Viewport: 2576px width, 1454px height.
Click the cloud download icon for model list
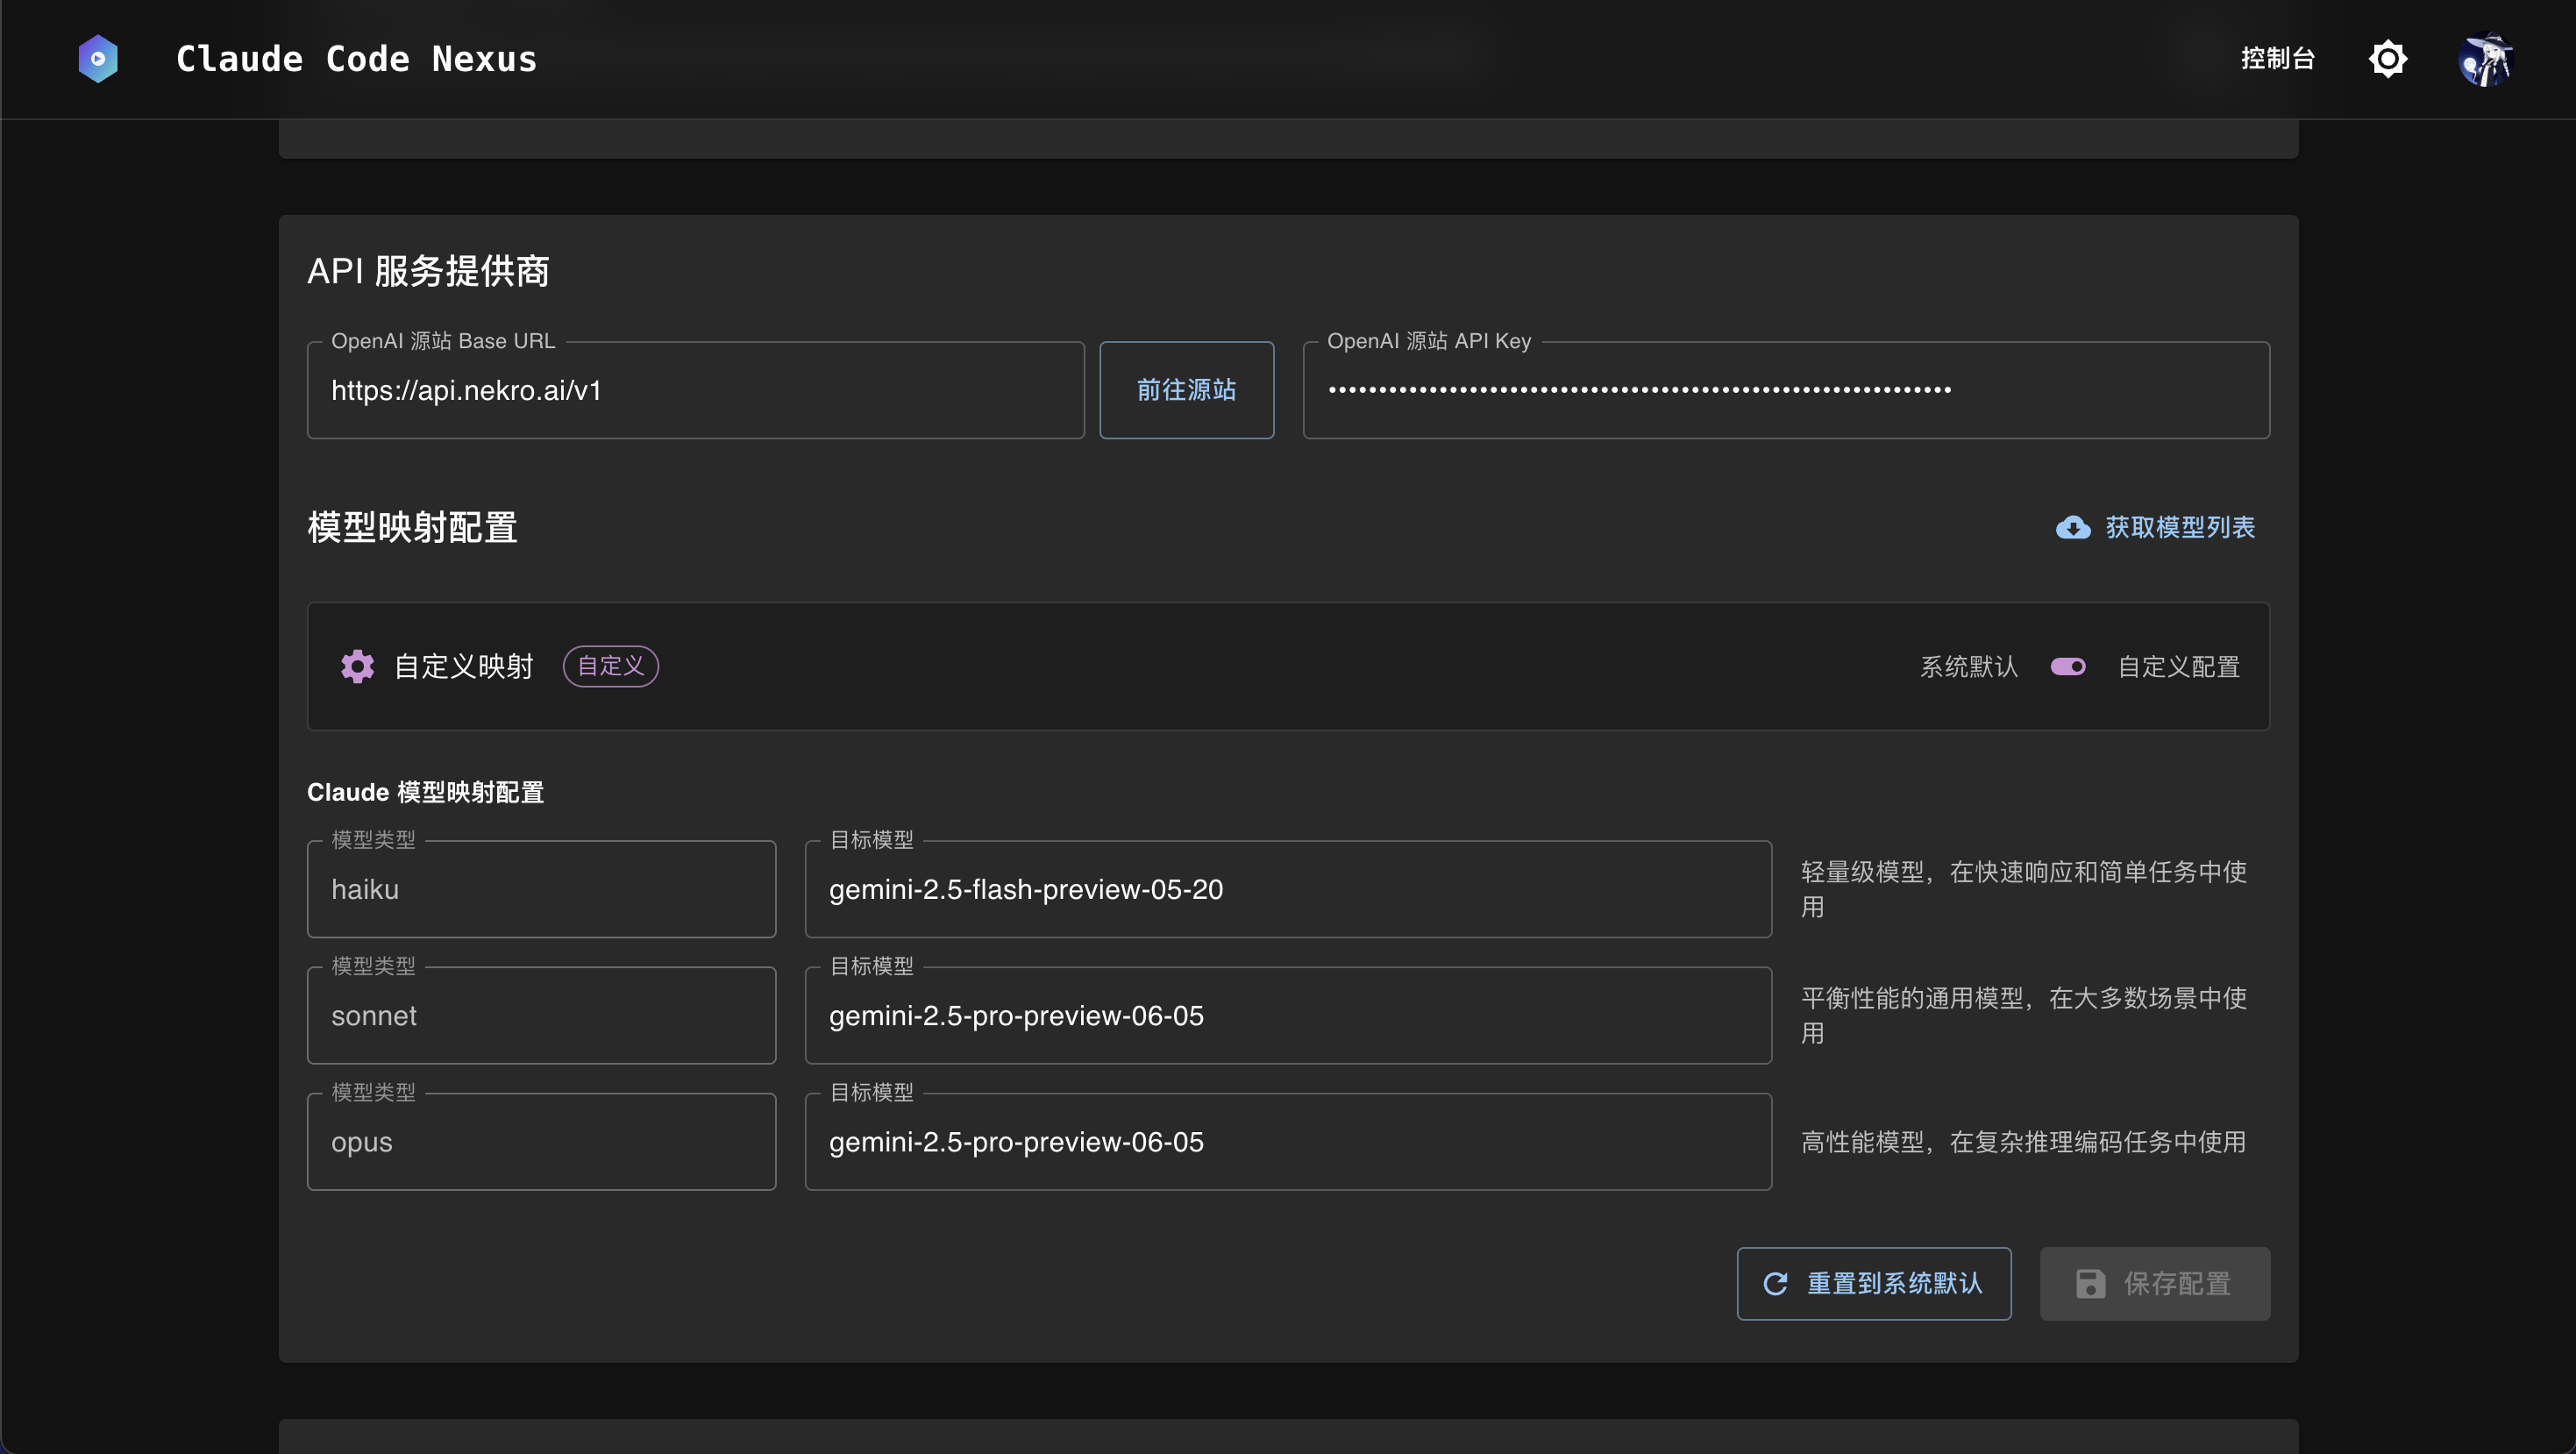(2073, 527)
